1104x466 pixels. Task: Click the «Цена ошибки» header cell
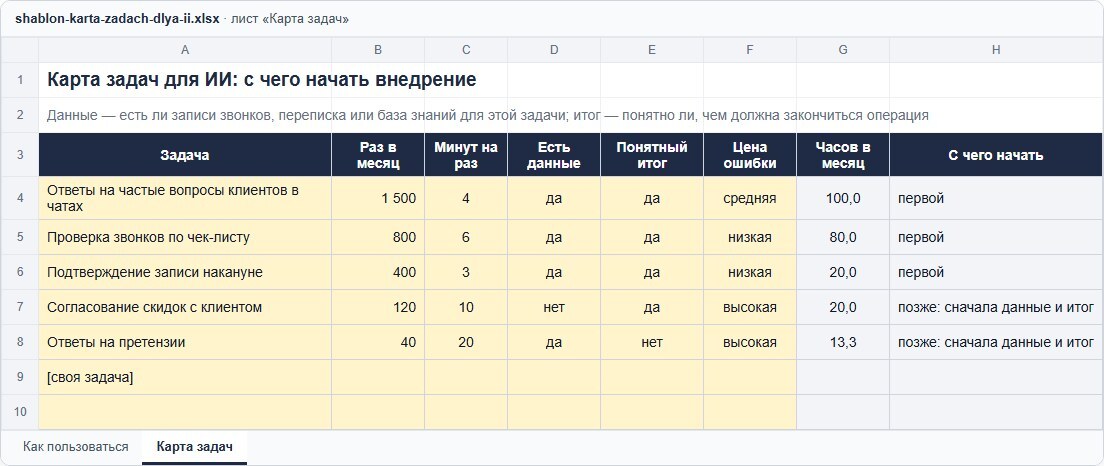pyautogui.click(x=750, y=155)
